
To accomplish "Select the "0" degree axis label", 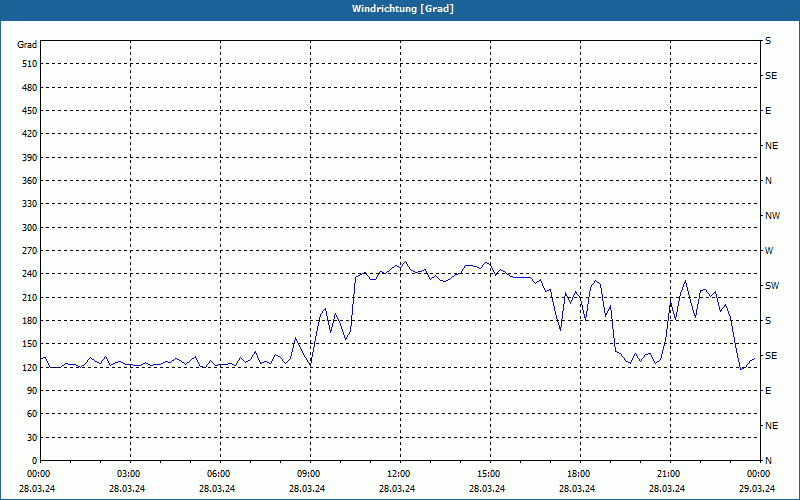I will tap(35, 461).
